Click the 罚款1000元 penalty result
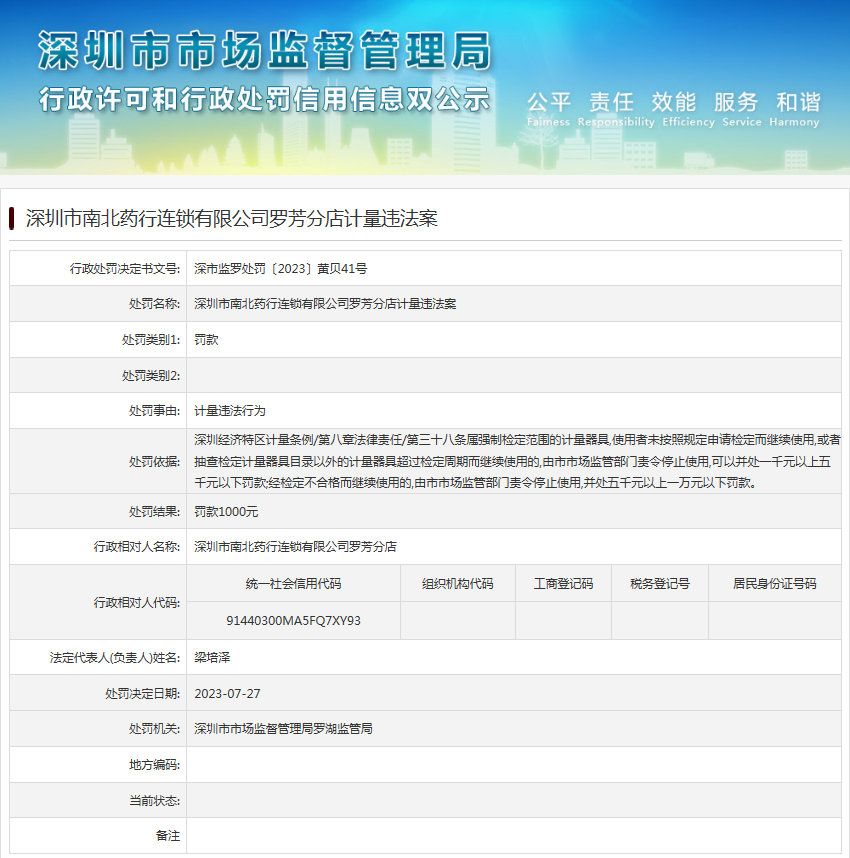 226,511
